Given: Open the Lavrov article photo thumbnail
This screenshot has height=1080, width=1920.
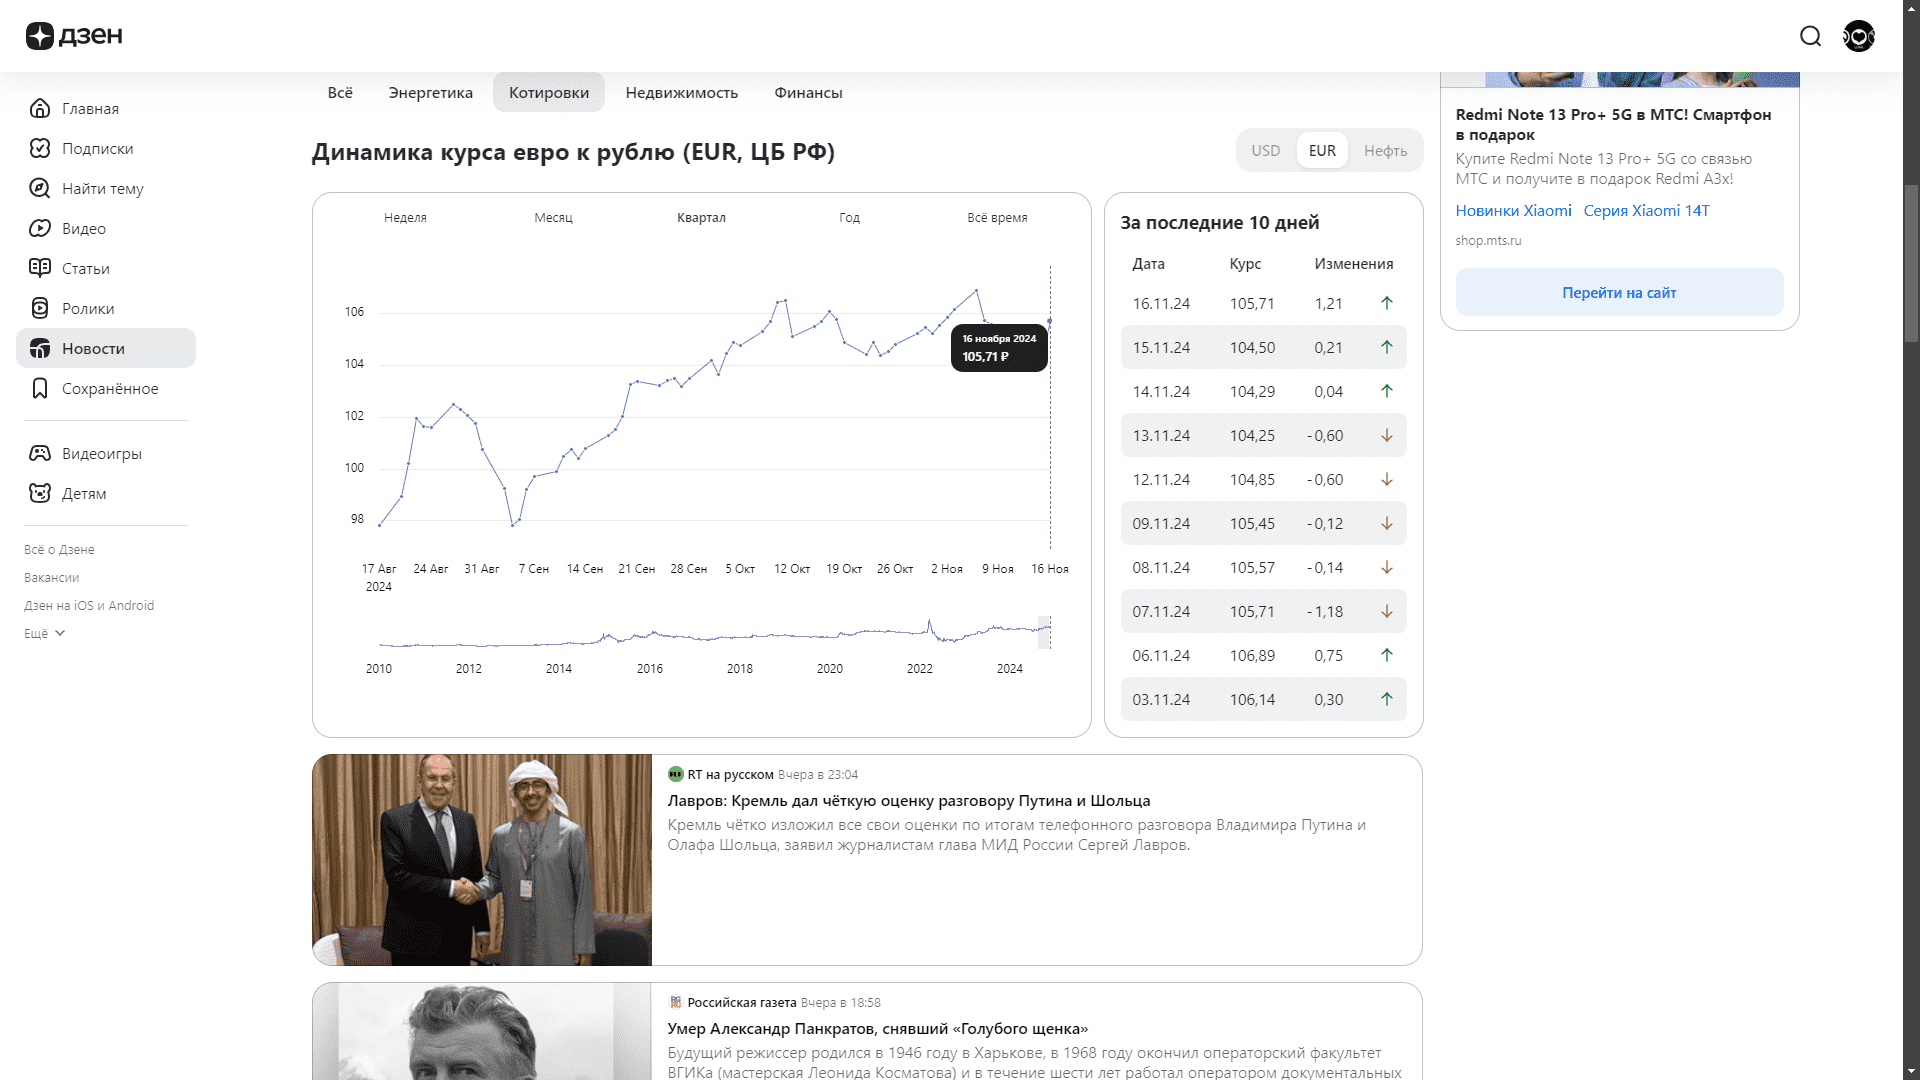Looking at the screenshot, I should coord(482,860).
